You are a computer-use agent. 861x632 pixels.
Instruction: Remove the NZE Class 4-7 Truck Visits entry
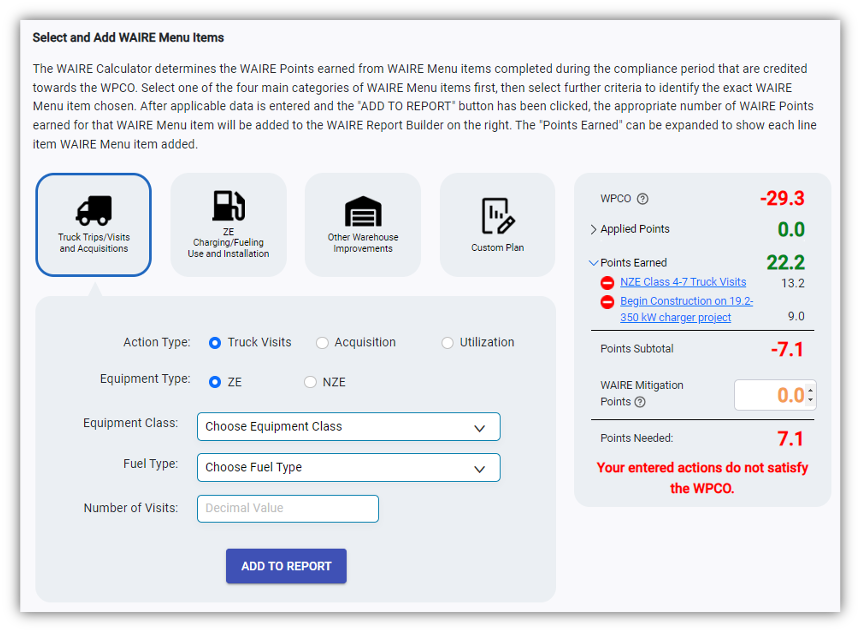point(607,283)
